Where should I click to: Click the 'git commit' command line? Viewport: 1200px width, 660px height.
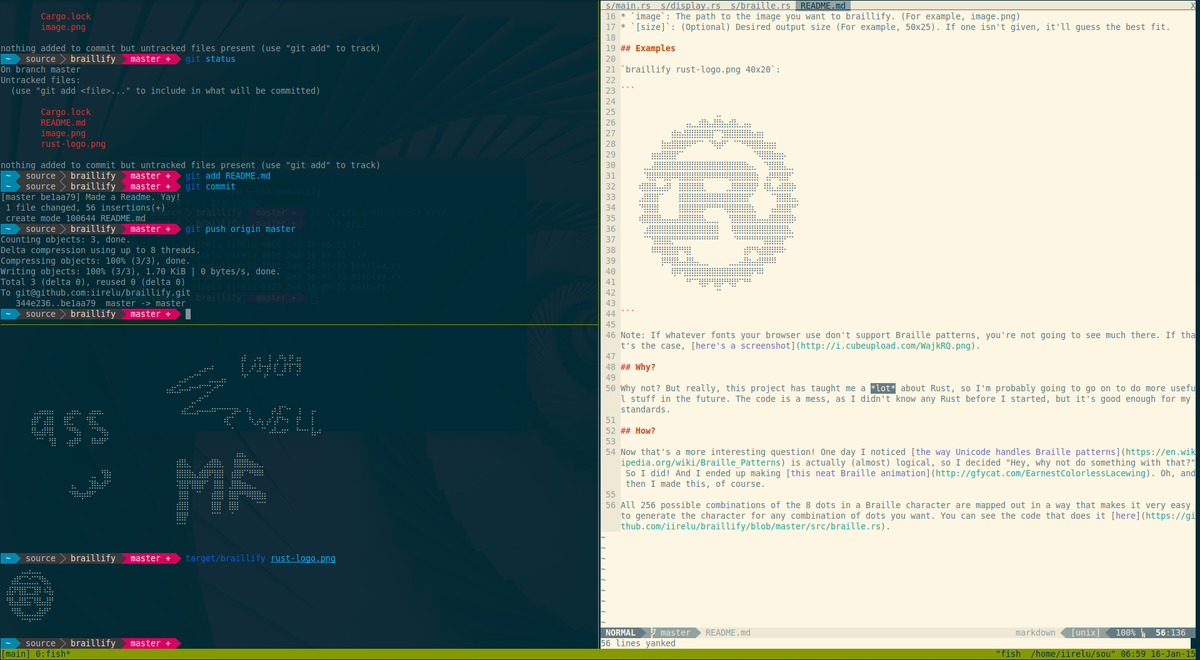click(210, 187)
